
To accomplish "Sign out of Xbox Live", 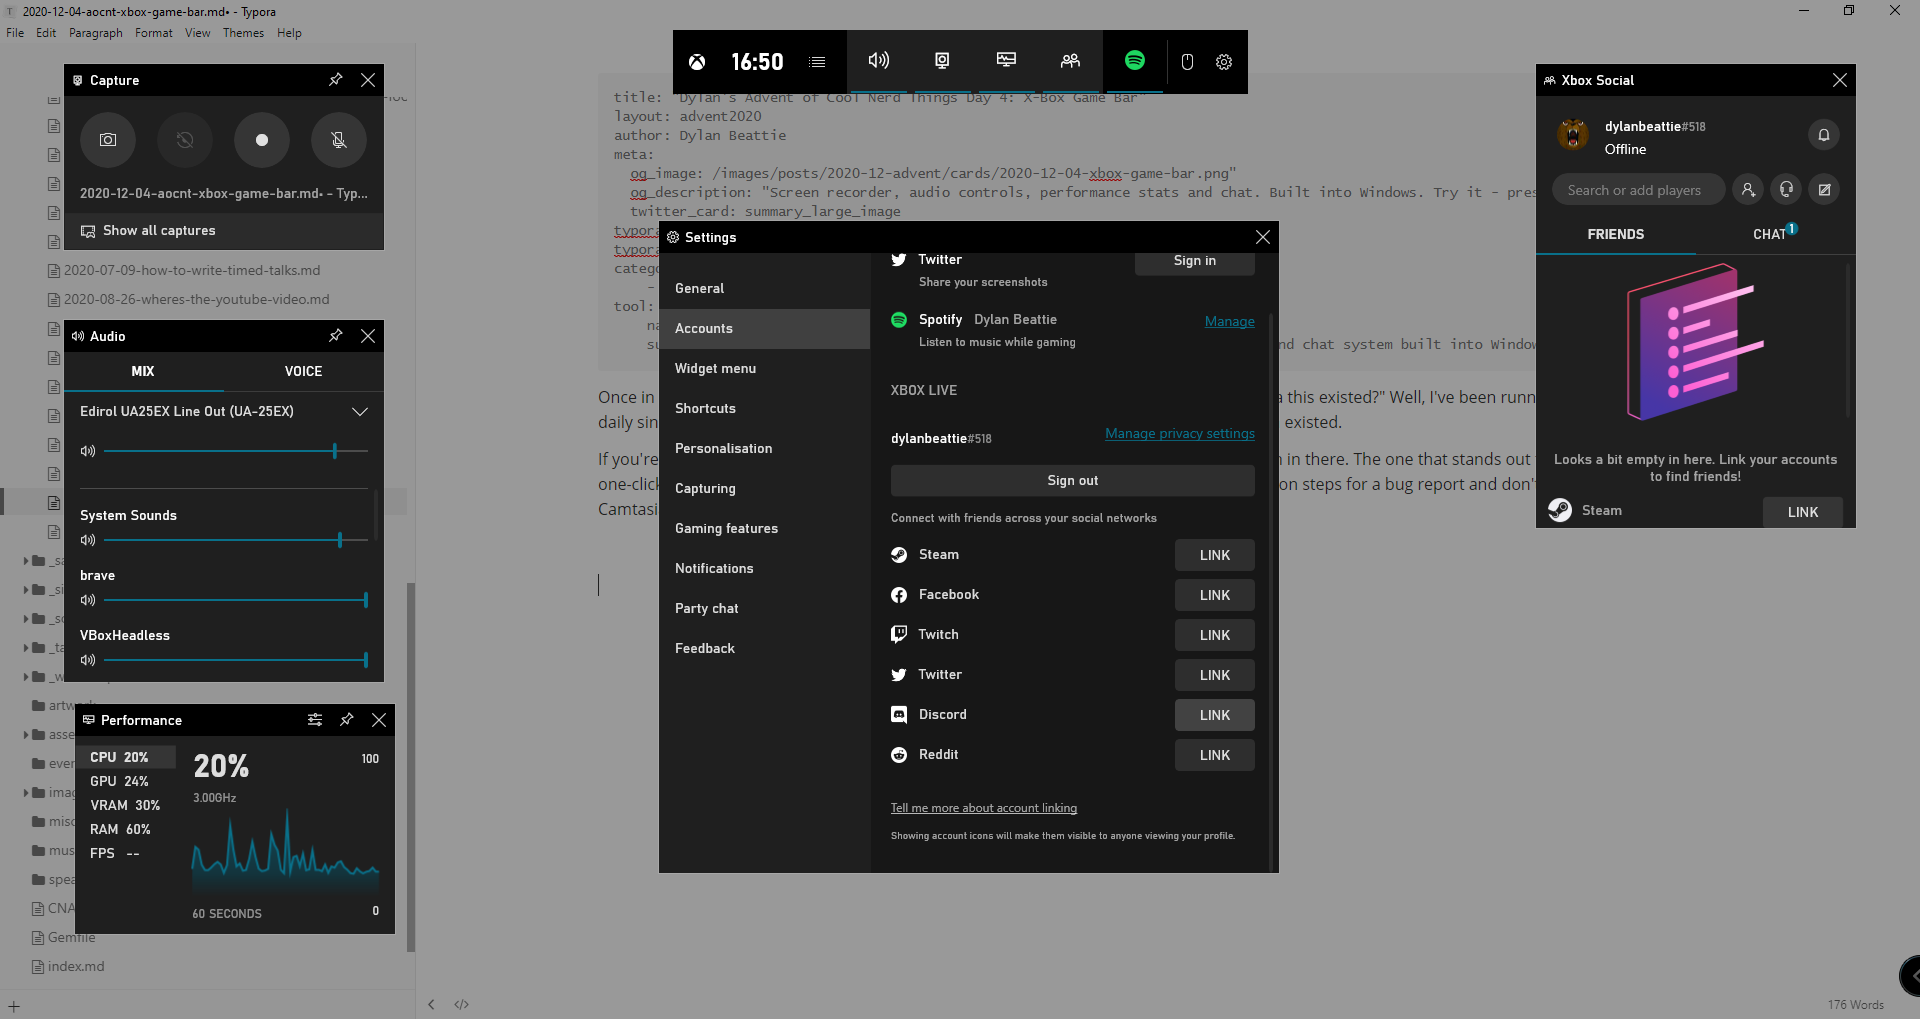I will click(1072, 480).
